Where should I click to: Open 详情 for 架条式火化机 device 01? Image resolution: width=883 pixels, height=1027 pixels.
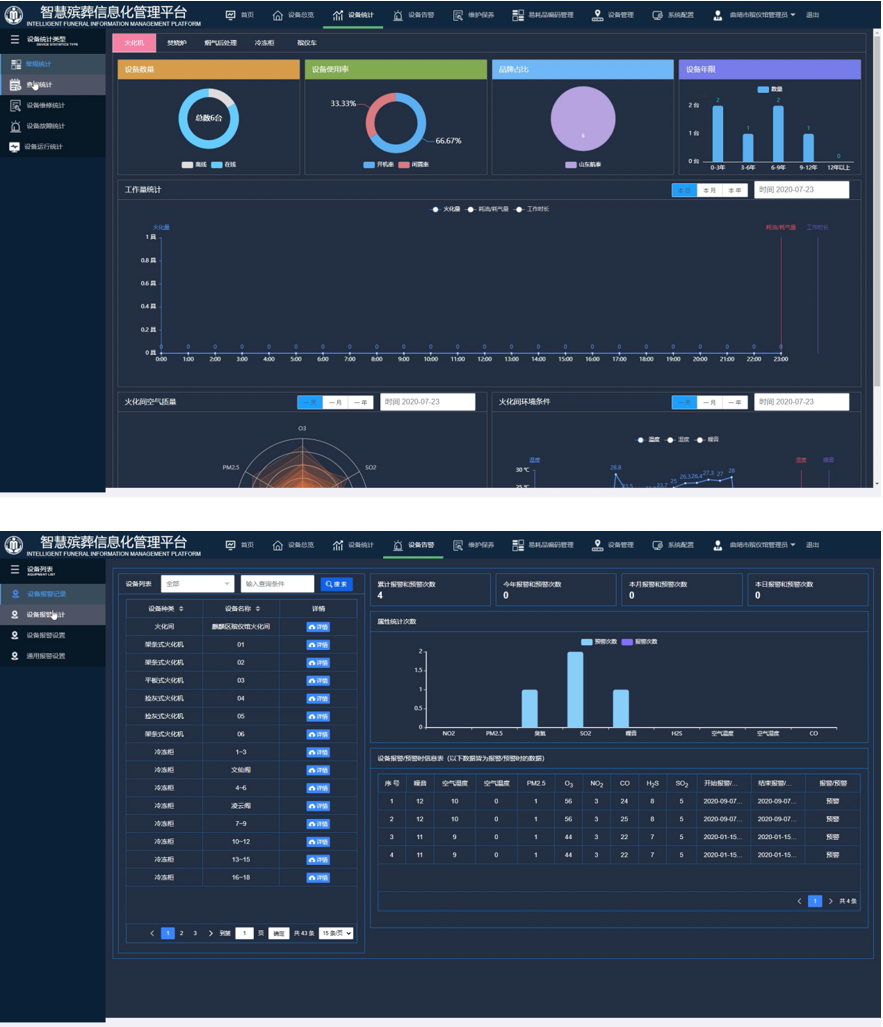pos(317,645)
